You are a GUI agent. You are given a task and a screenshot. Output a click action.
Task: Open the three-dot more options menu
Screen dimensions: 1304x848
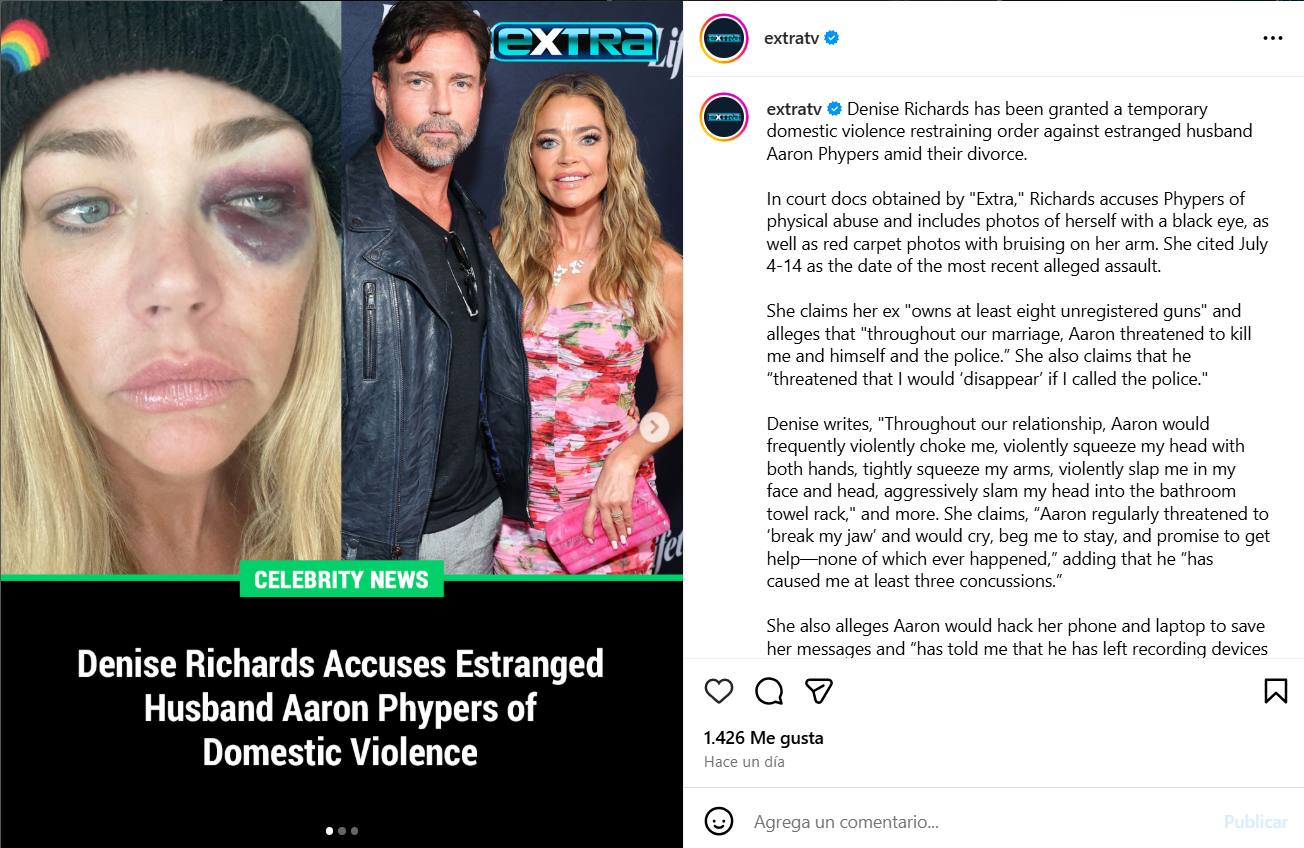1273,38
